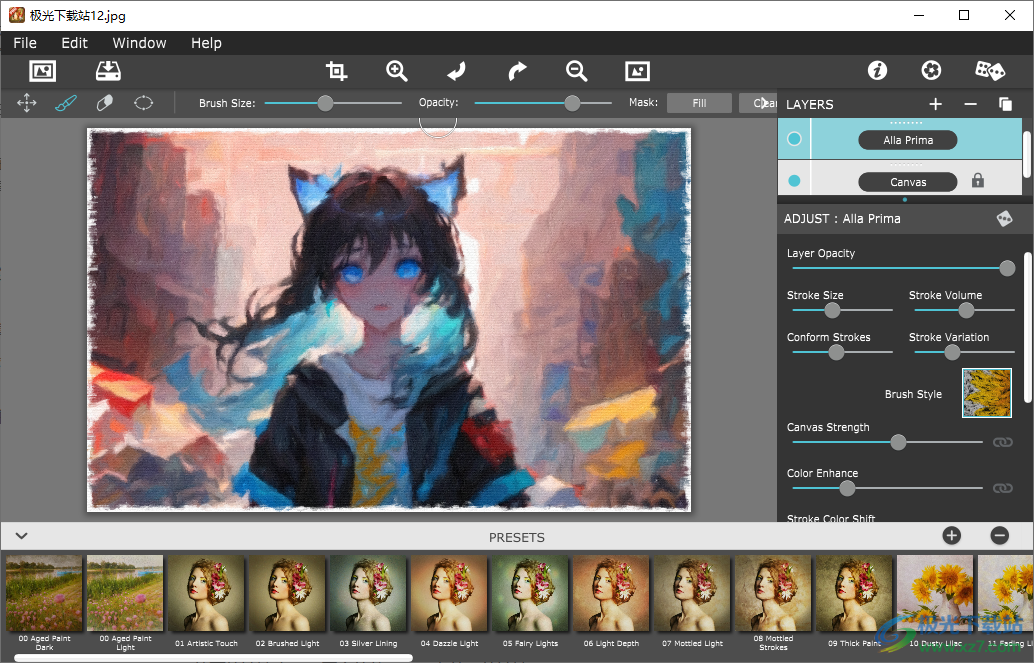The height and width of the screenshot is (663, 1034).
Task: Click the Fill button next to Mask
Action: tap(698, 102)
